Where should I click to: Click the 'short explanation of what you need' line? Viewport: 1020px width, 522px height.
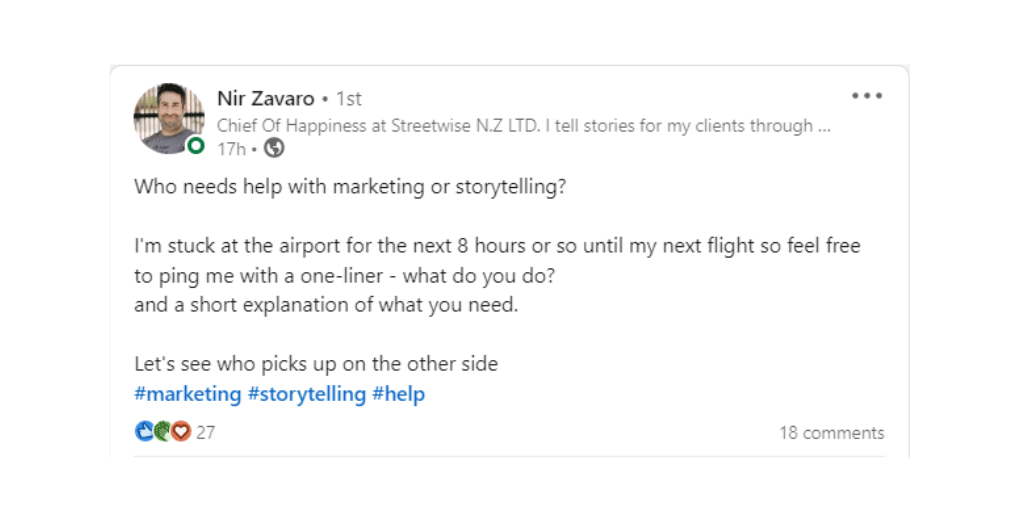326,305
